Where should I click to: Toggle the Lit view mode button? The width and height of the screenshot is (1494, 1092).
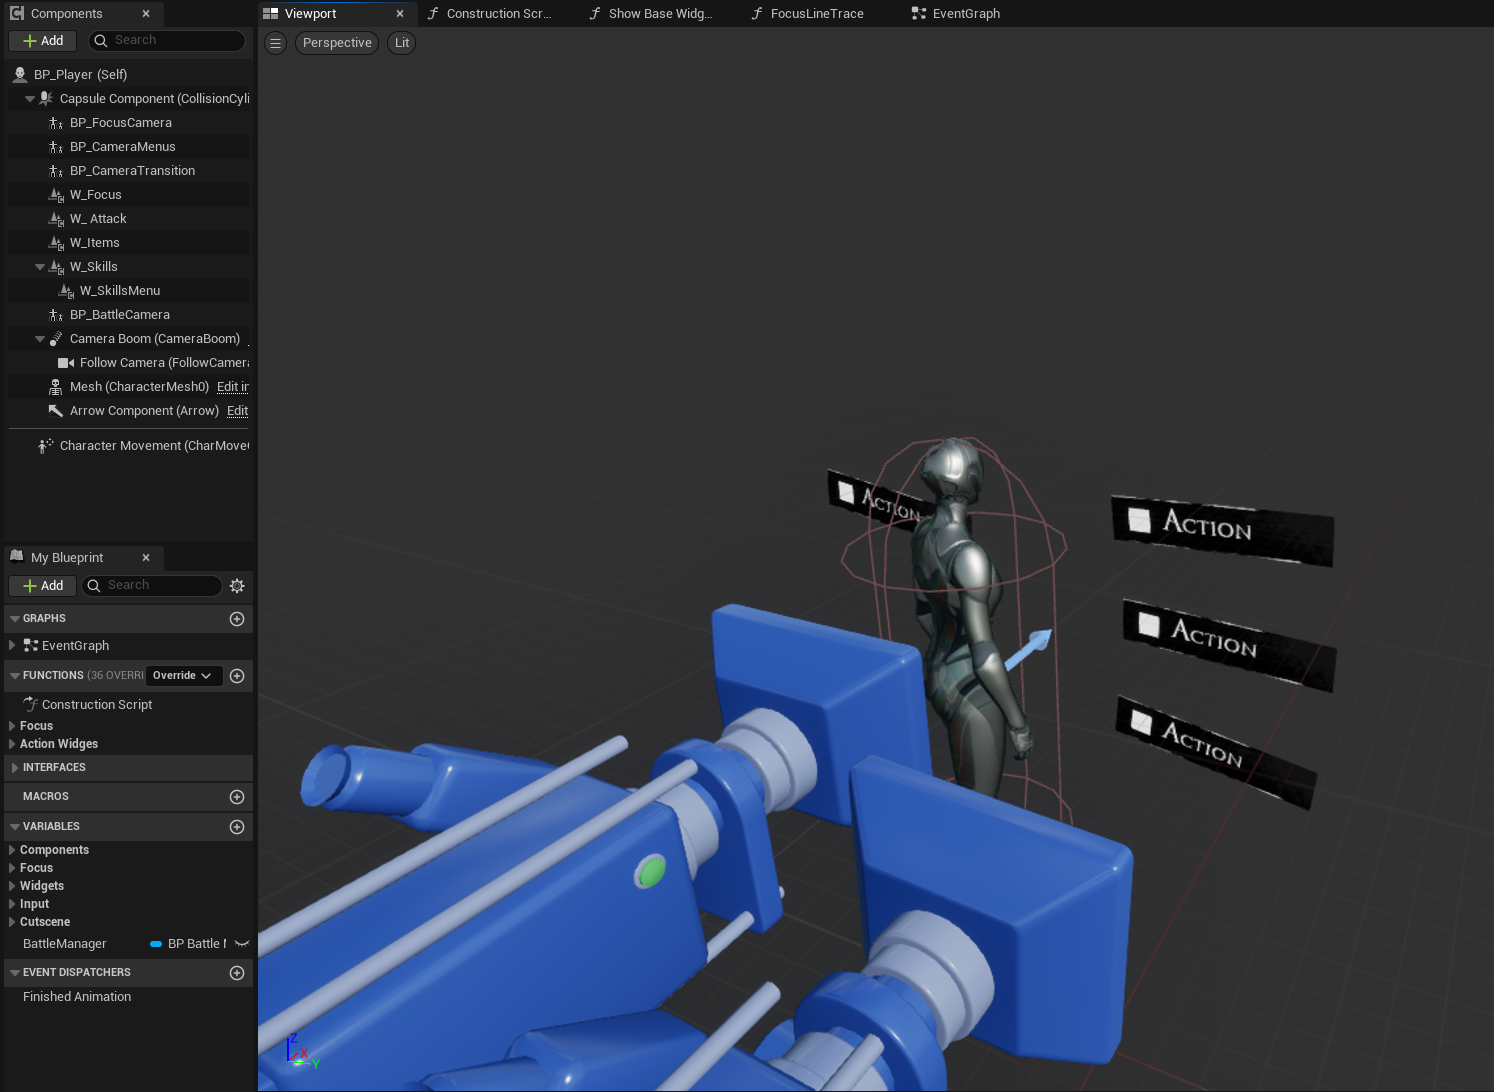click(x=401, y=43)
